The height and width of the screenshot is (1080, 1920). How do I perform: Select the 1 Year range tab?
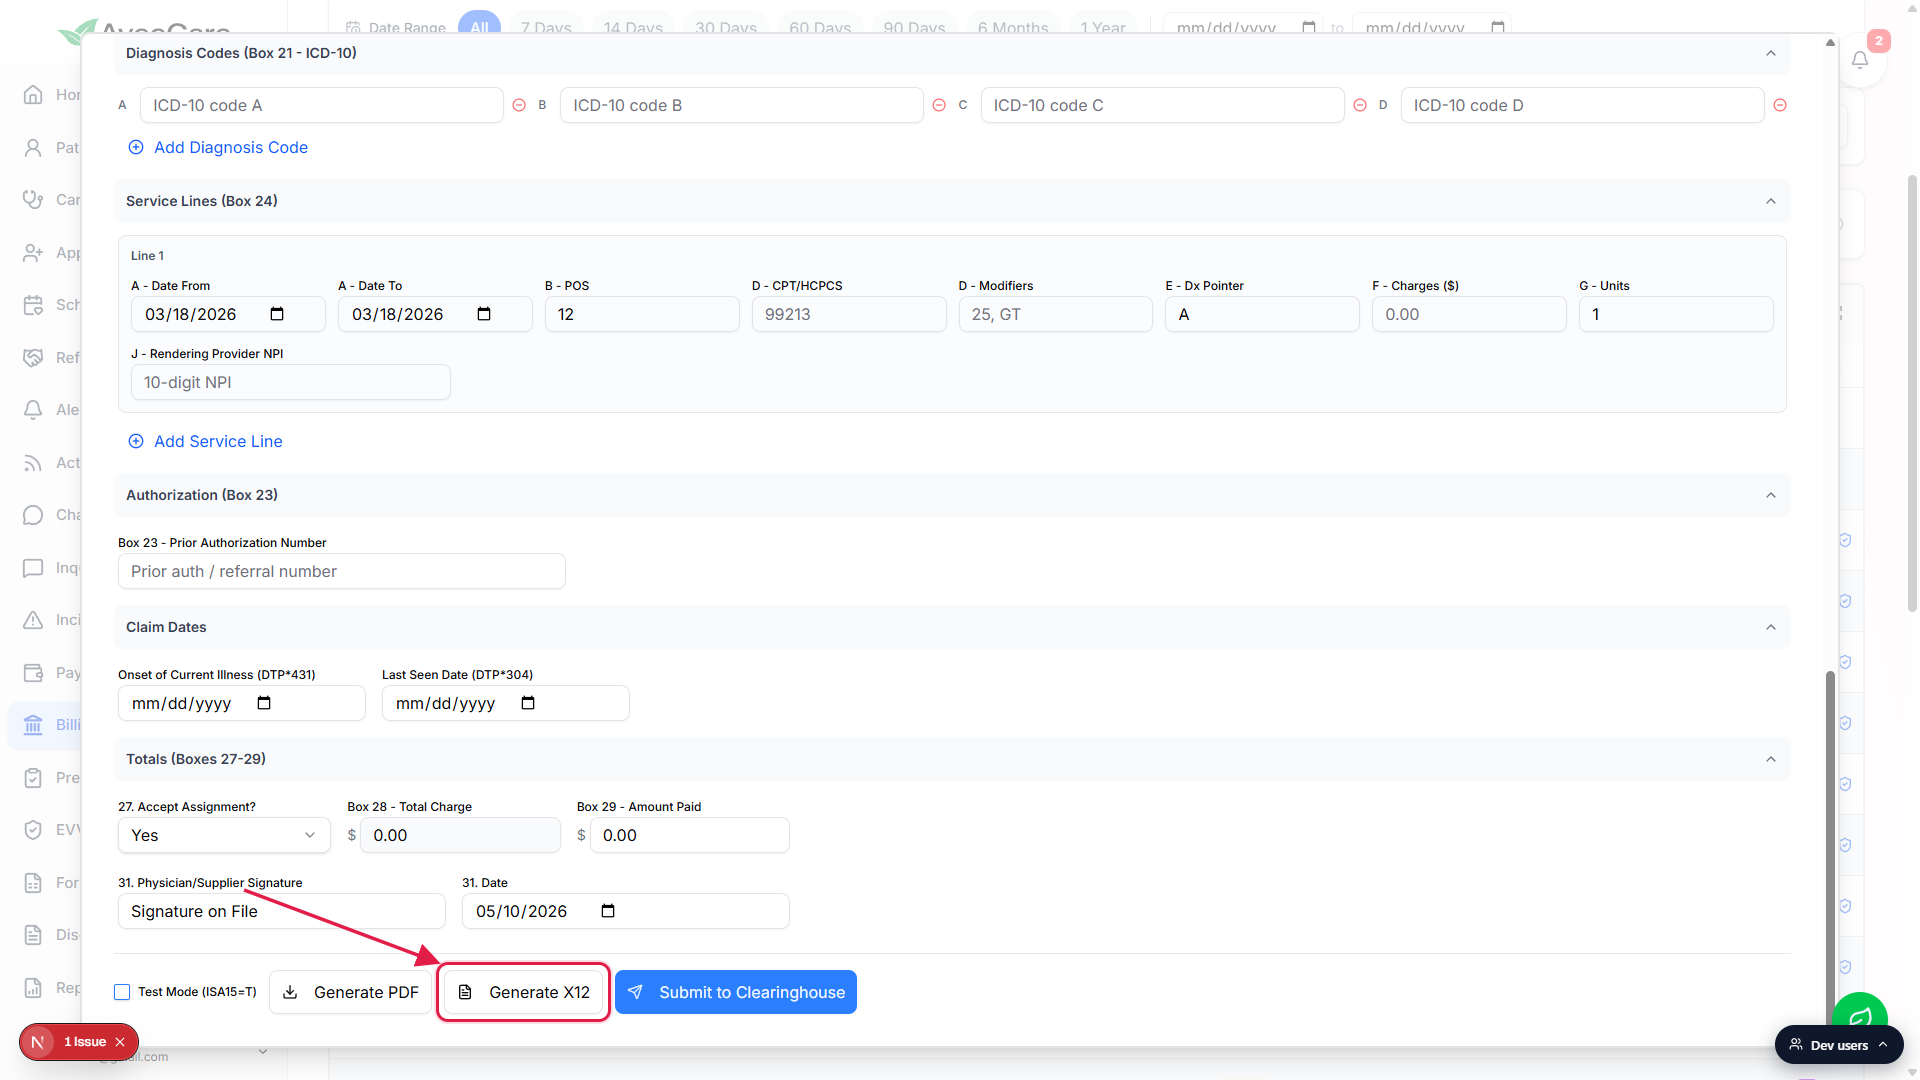pyautogui.click(x=1103, y=26)
